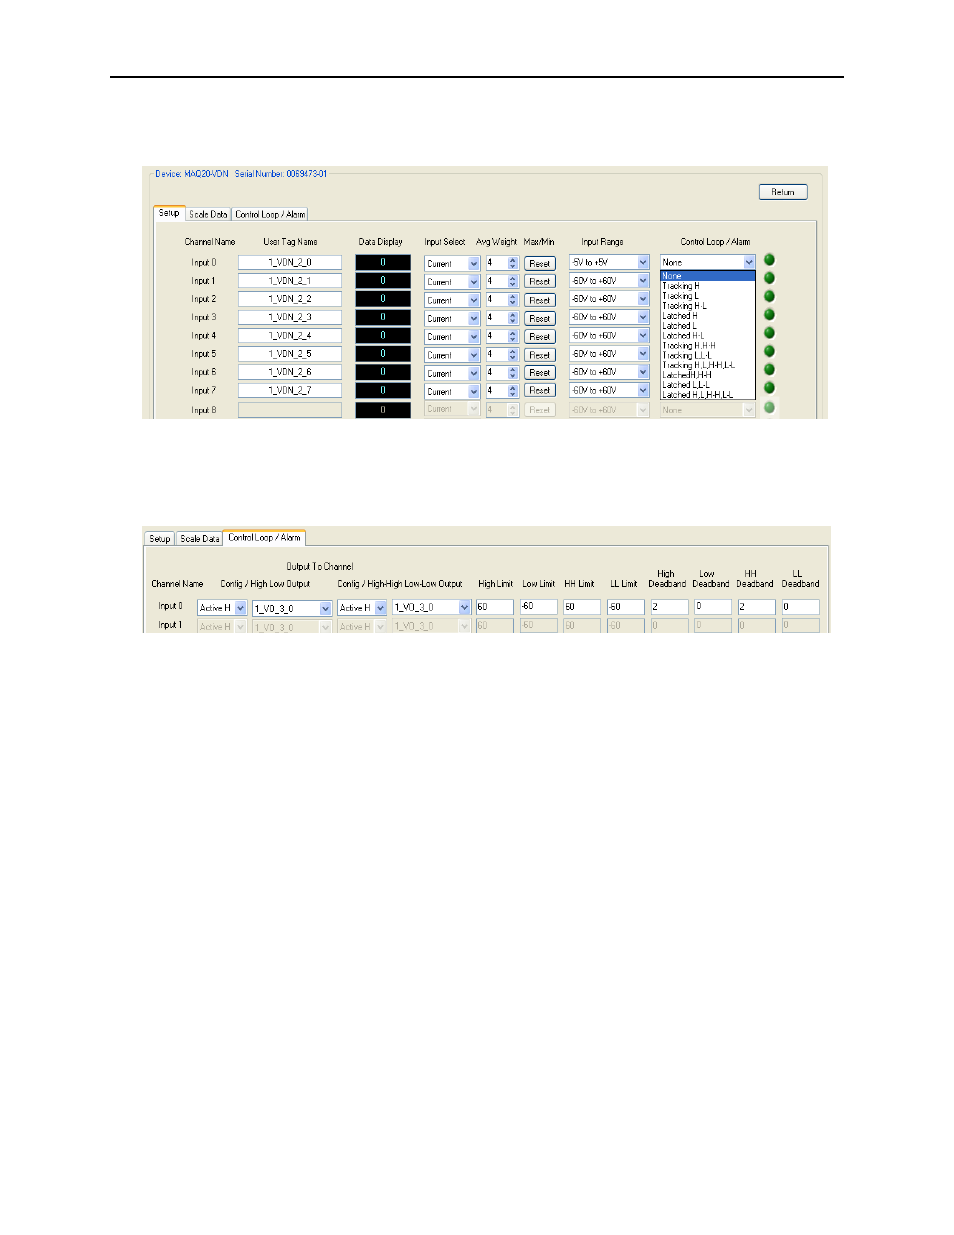The width and height of the screenshot is (954, 1235).
Task: Select highlighted None option in alarm list
Action: point(708,276)
